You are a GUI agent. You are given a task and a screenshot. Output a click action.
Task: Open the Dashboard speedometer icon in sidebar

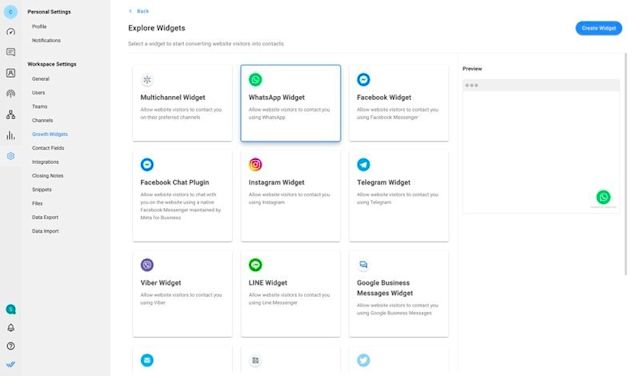(11, 32)
